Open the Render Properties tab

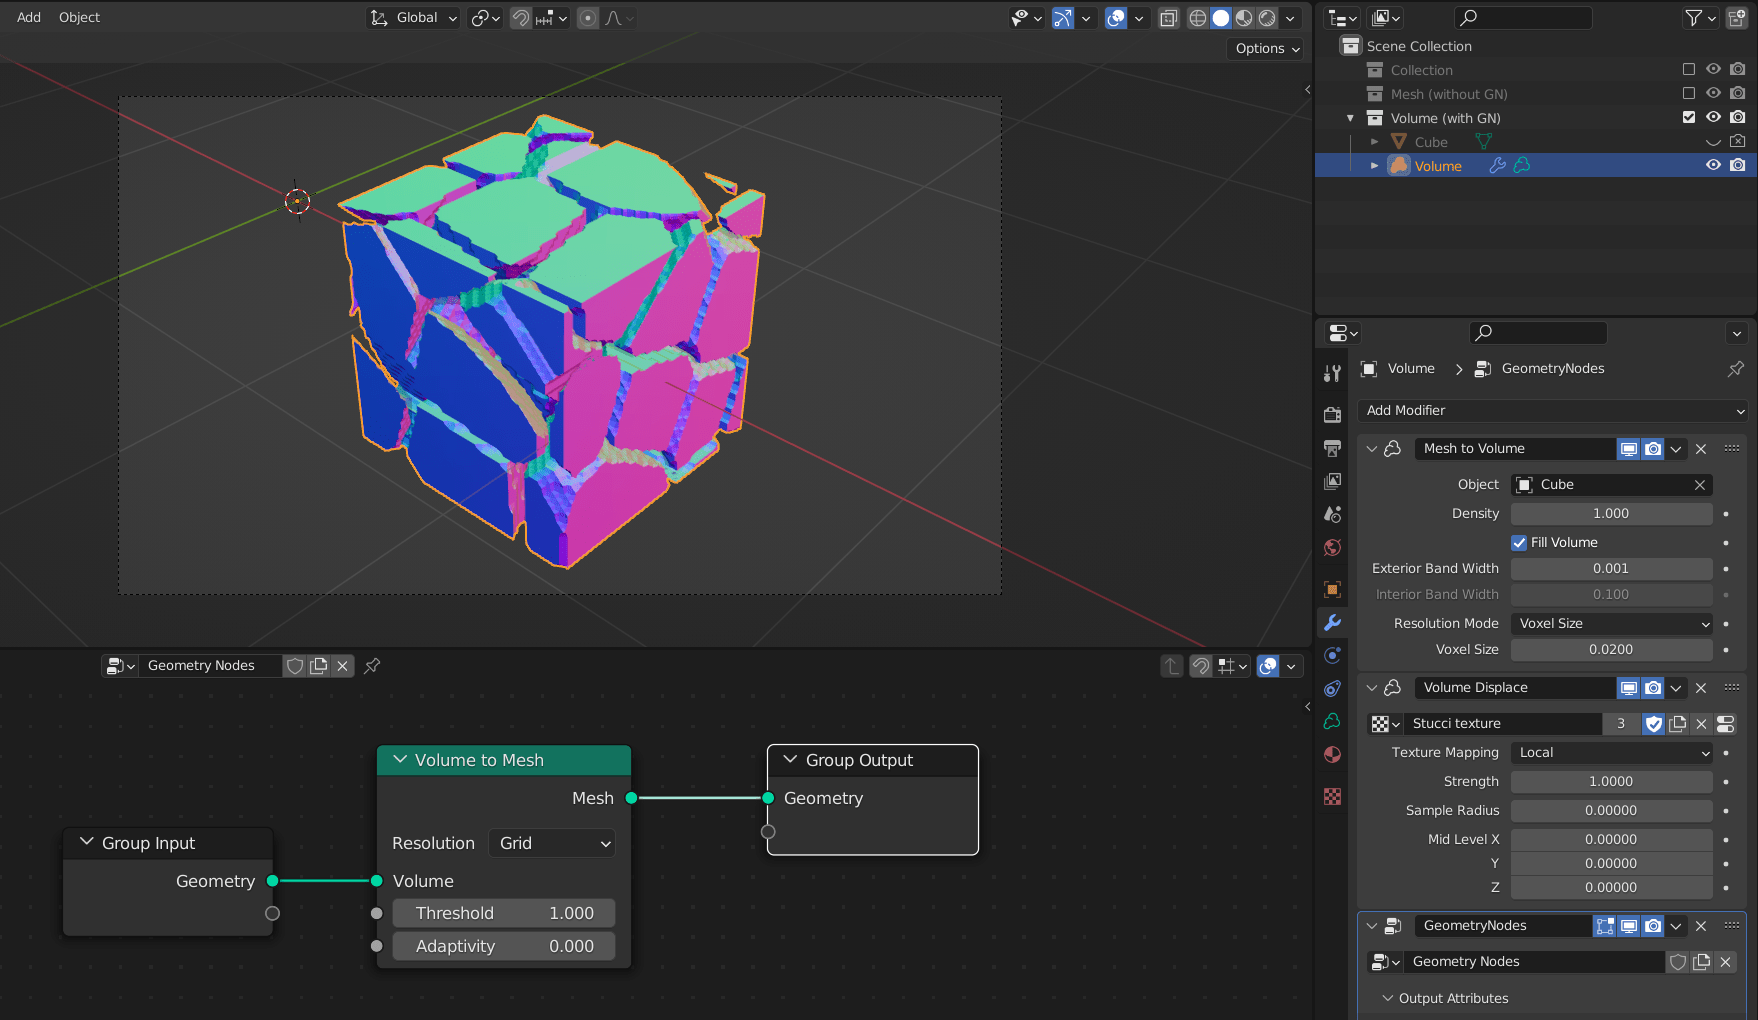coord(1332,413)
